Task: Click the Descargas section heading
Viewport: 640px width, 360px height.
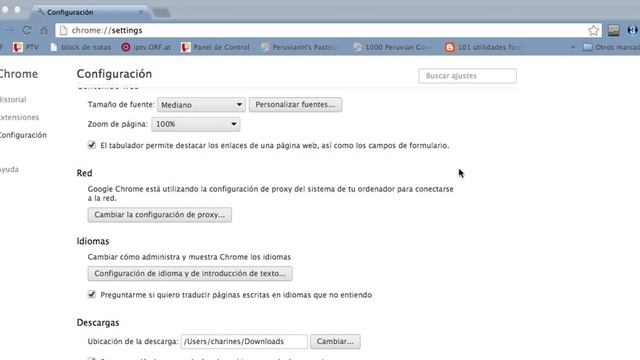Action: tap(98, 322)
